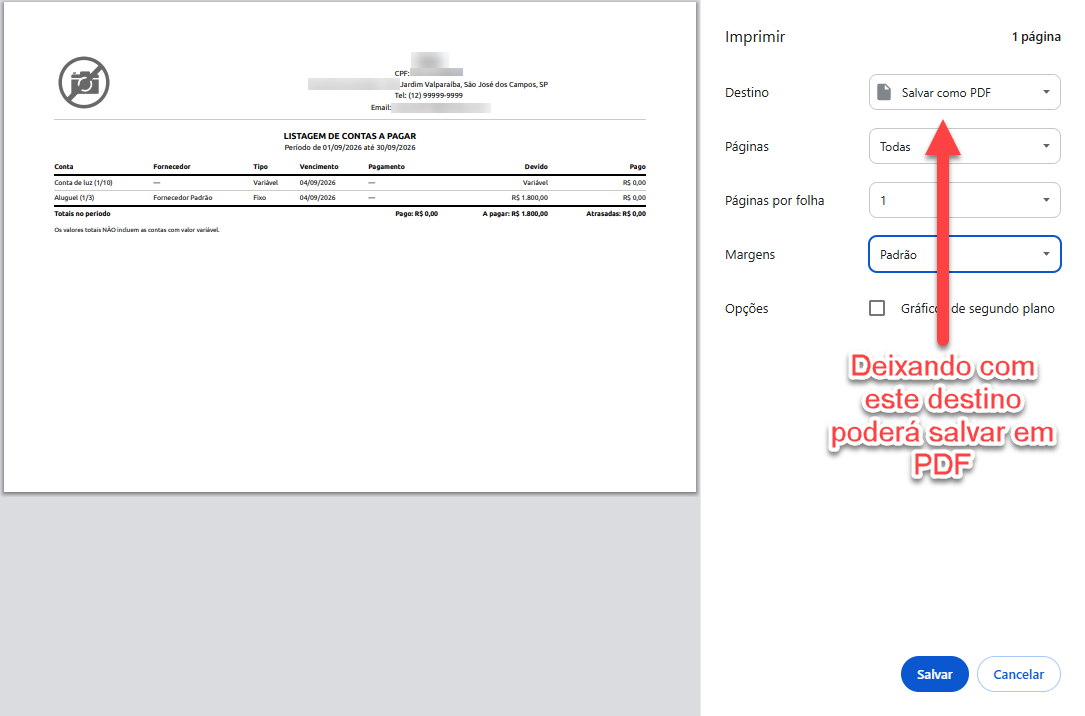Click the PDF document icon in Destino field
The width and height of the screenshot is (1085, 716).
pyautogui.click(x=884, y=92)
